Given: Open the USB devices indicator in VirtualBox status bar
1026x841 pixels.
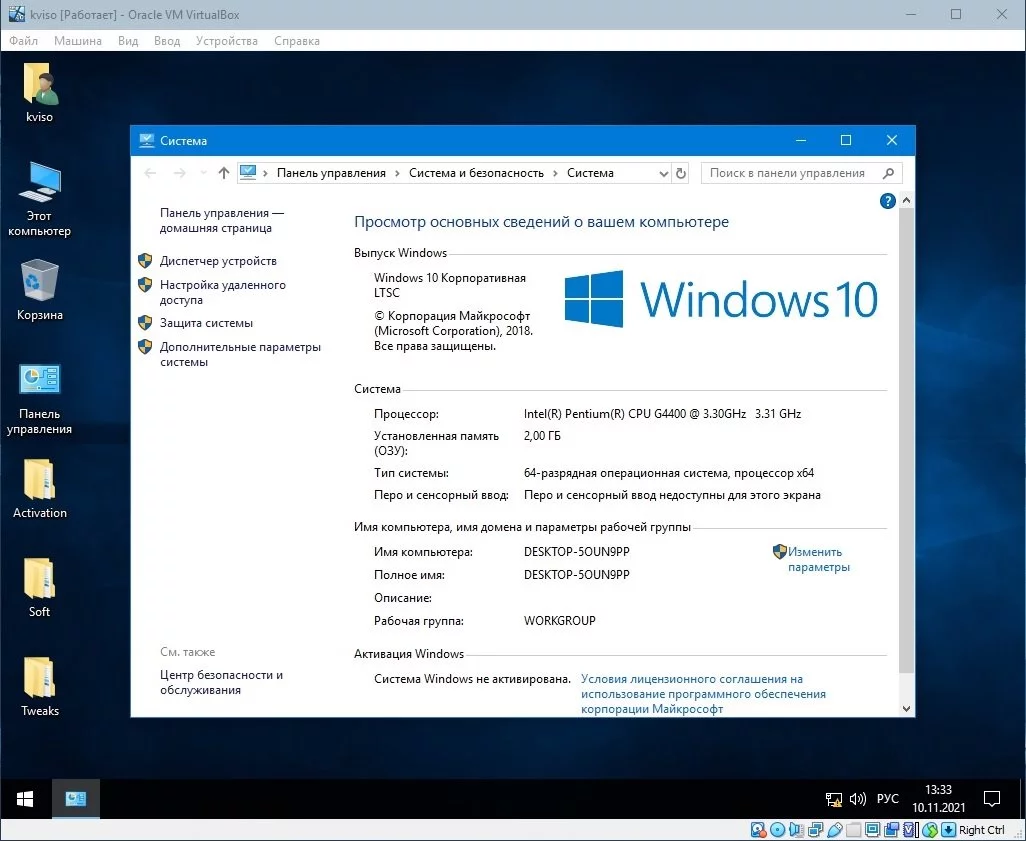Looking at the screenshot, I should click(x=834, y=830).
